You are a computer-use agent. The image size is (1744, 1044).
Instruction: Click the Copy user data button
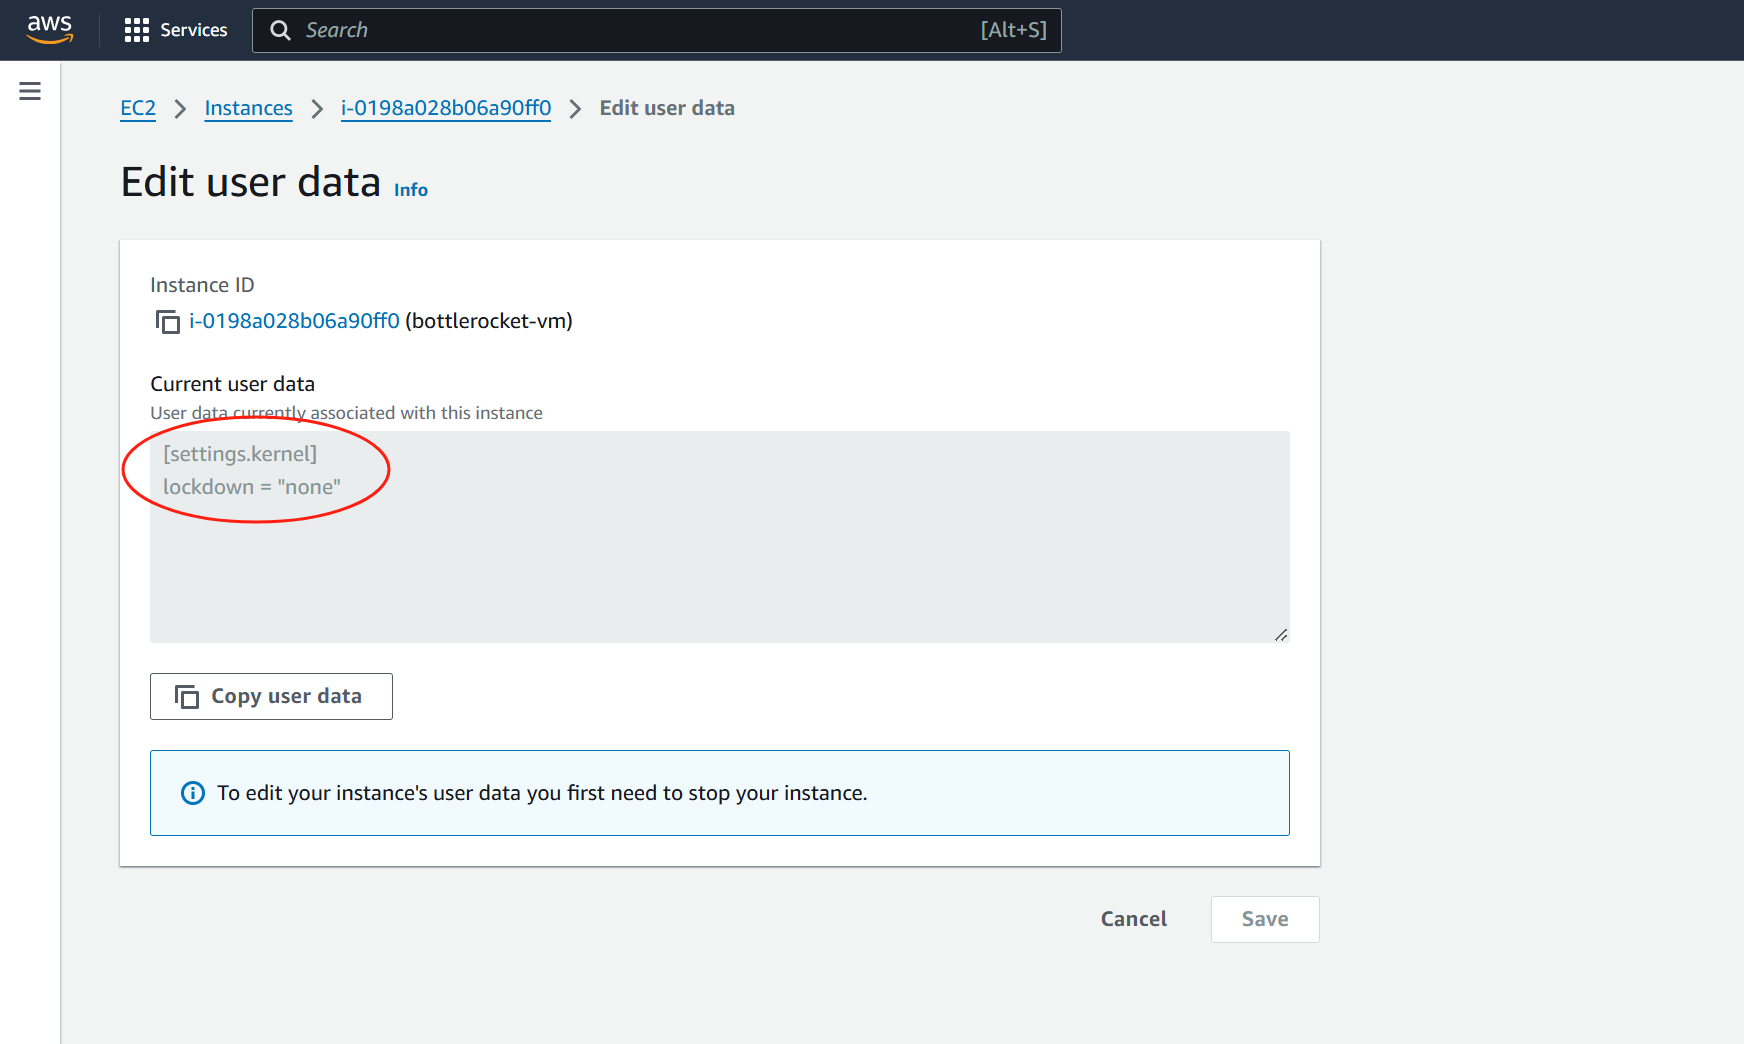(x=271, y=696)
